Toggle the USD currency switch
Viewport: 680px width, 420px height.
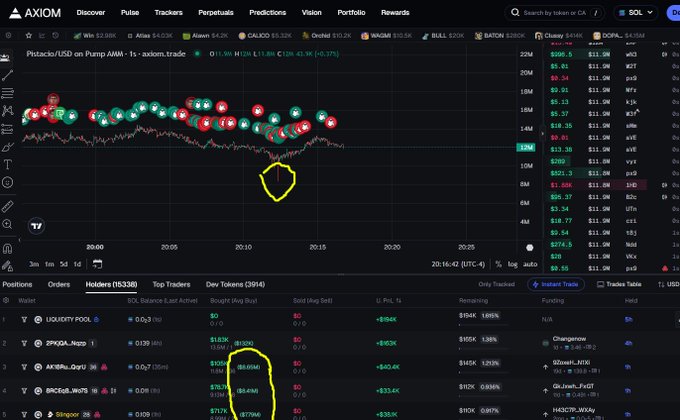(668, 284)
